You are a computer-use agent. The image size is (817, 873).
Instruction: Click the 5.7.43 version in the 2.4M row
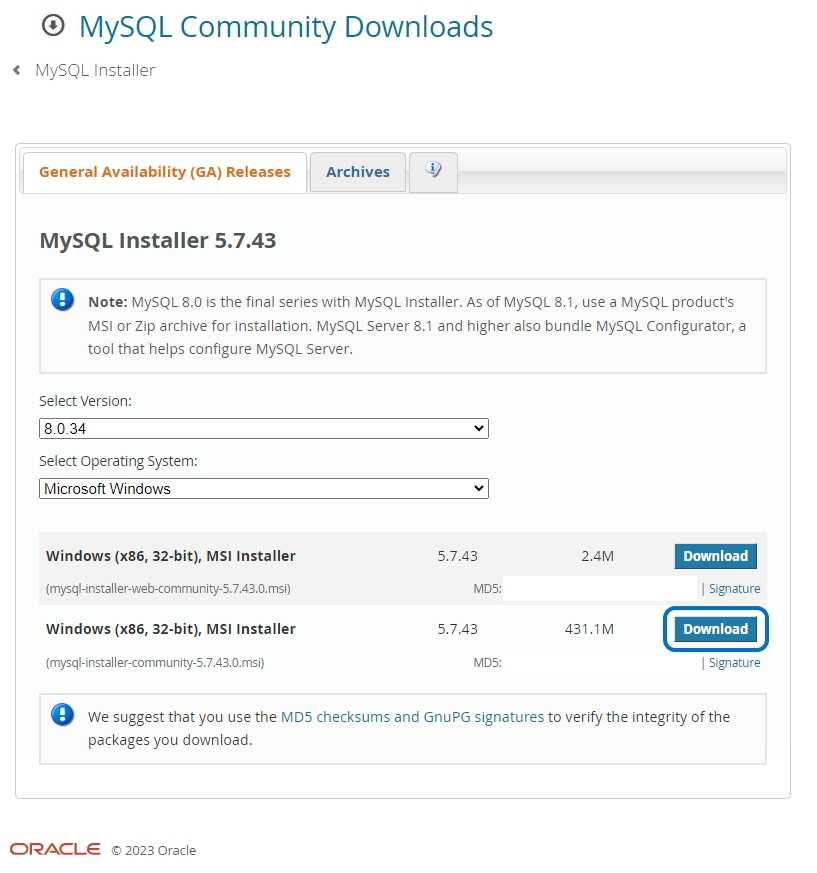(x=457, y=556)
